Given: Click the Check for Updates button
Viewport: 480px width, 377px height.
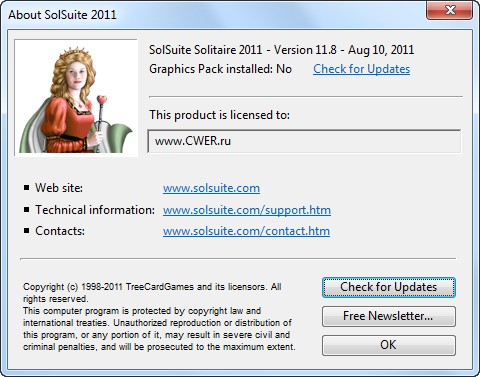Looking at the screenshot, I should point(389,287).
